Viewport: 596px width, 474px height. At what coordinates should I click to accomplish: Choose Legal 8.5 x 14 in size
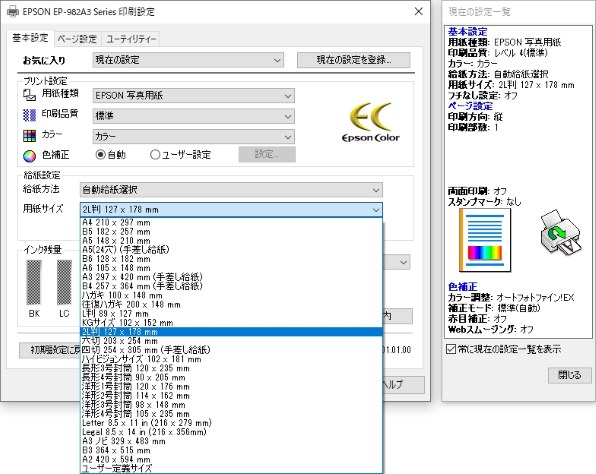point(231,432)
